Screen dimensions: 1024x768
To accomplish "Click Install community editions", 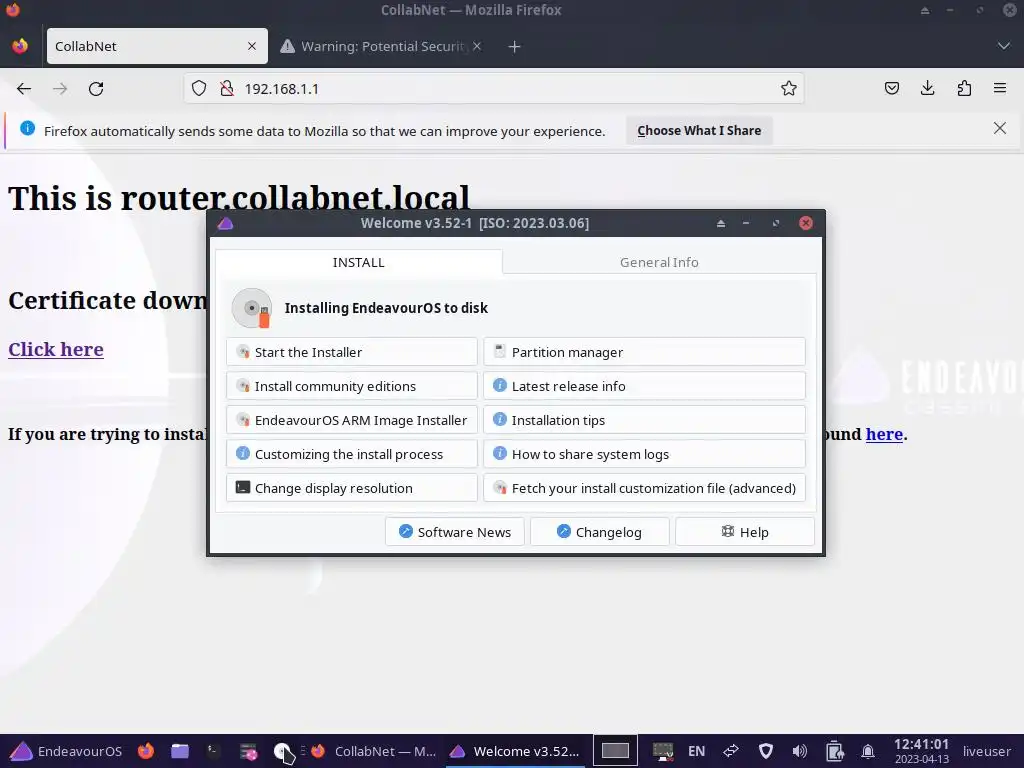I will (351, 386).
